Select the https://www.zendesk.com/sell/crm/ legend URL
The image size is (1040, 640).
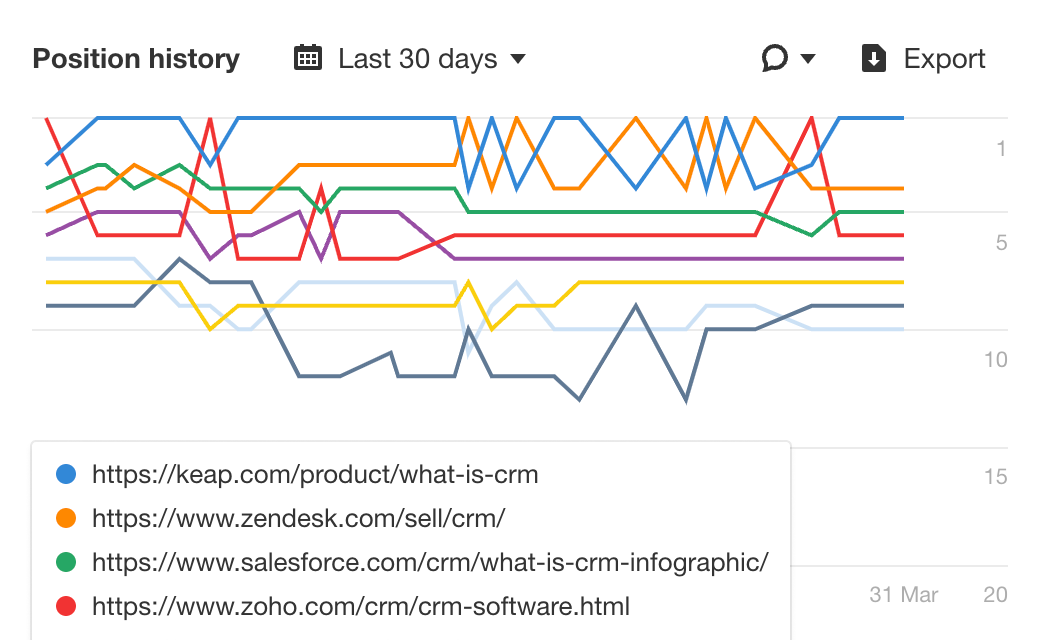tap(298, 519)
